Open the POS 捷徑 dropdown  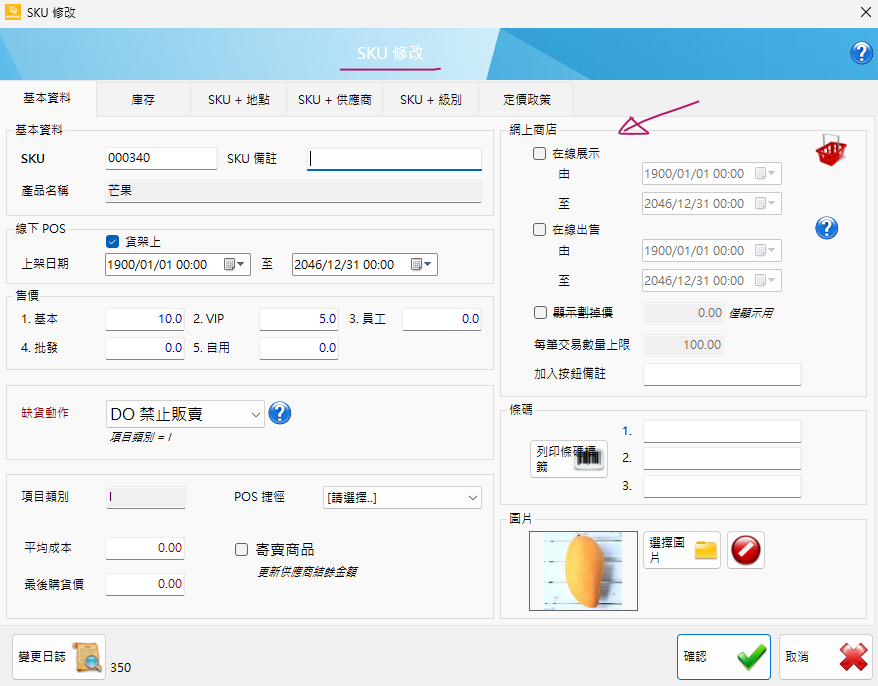(402, 497)
